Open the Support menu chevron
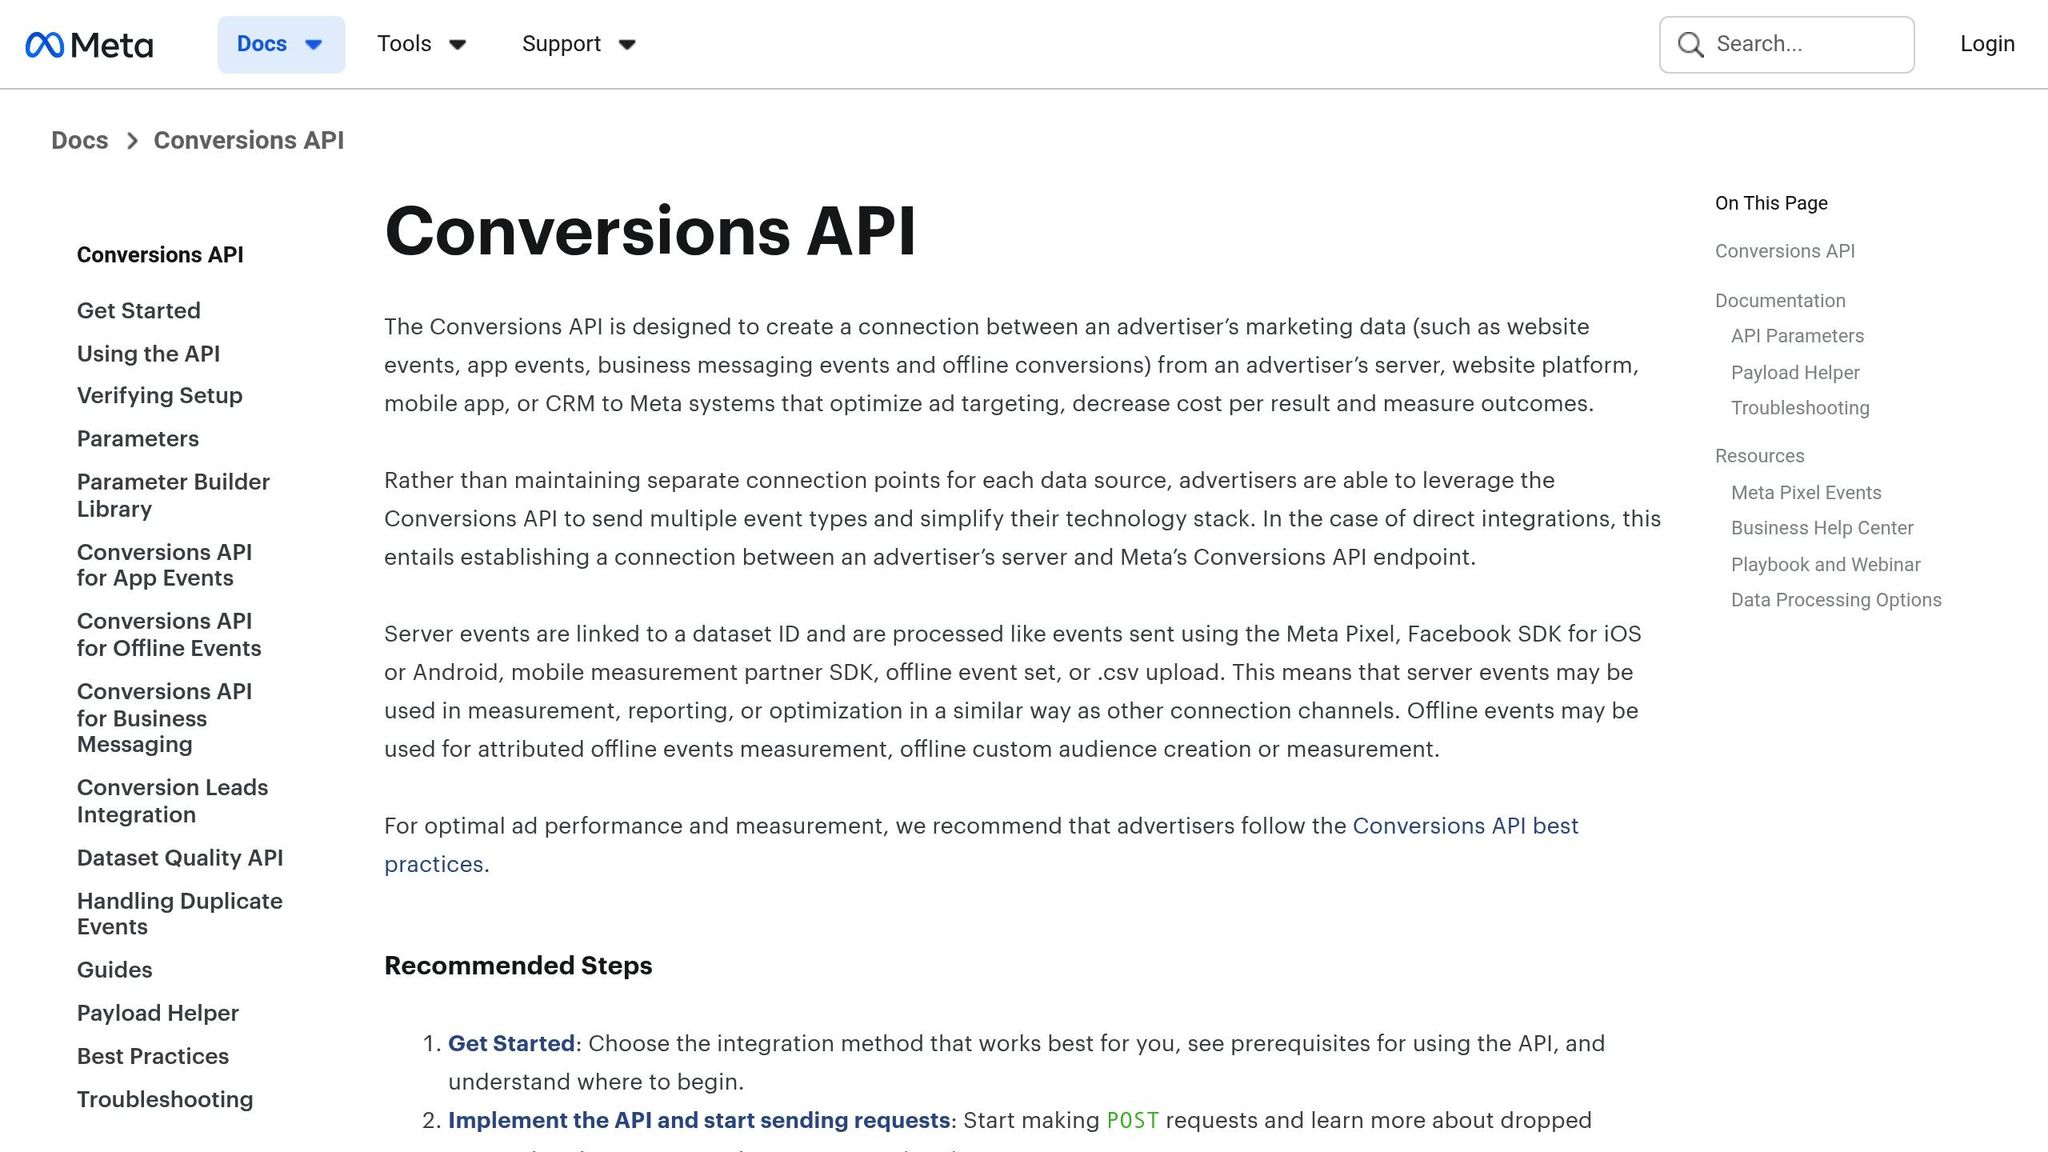Image resolution: width=2048 pixels, height=1152 pixels. tap(627, 45)
